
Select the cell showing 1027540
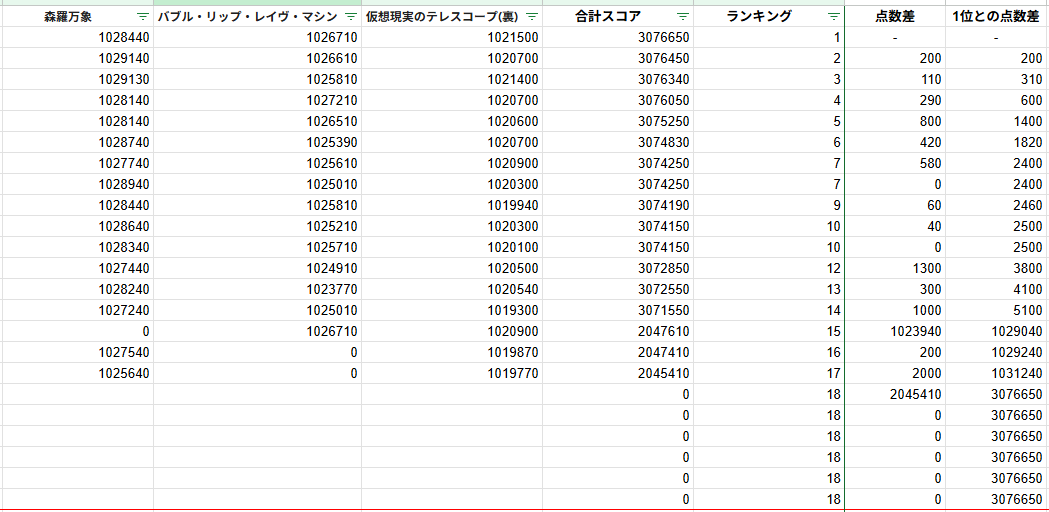(x=77, y=352)
